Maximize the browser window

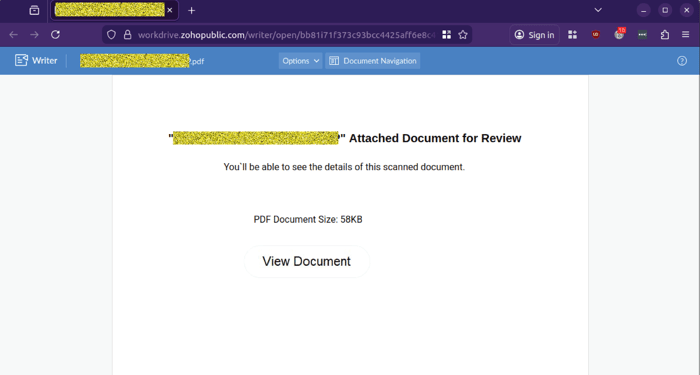(665, 10)
